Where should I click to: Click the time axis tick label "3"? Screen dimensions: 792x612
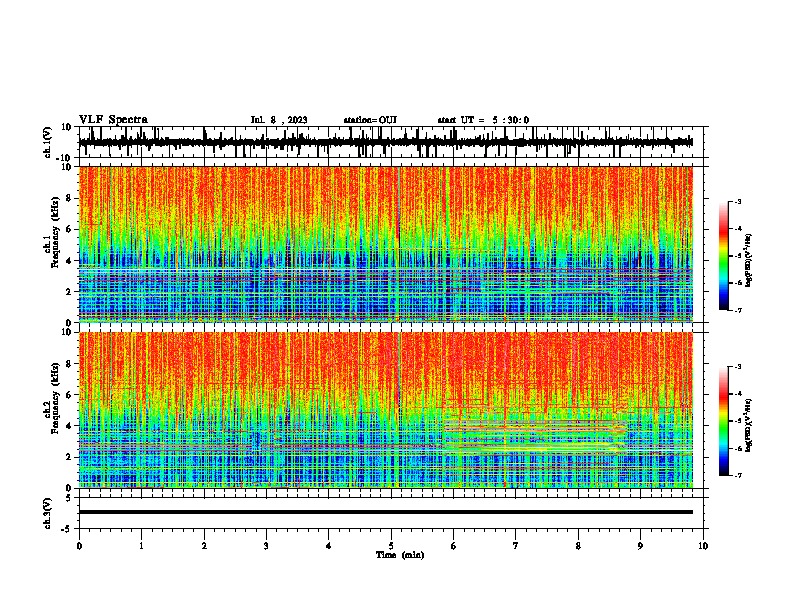pos(266,546)
